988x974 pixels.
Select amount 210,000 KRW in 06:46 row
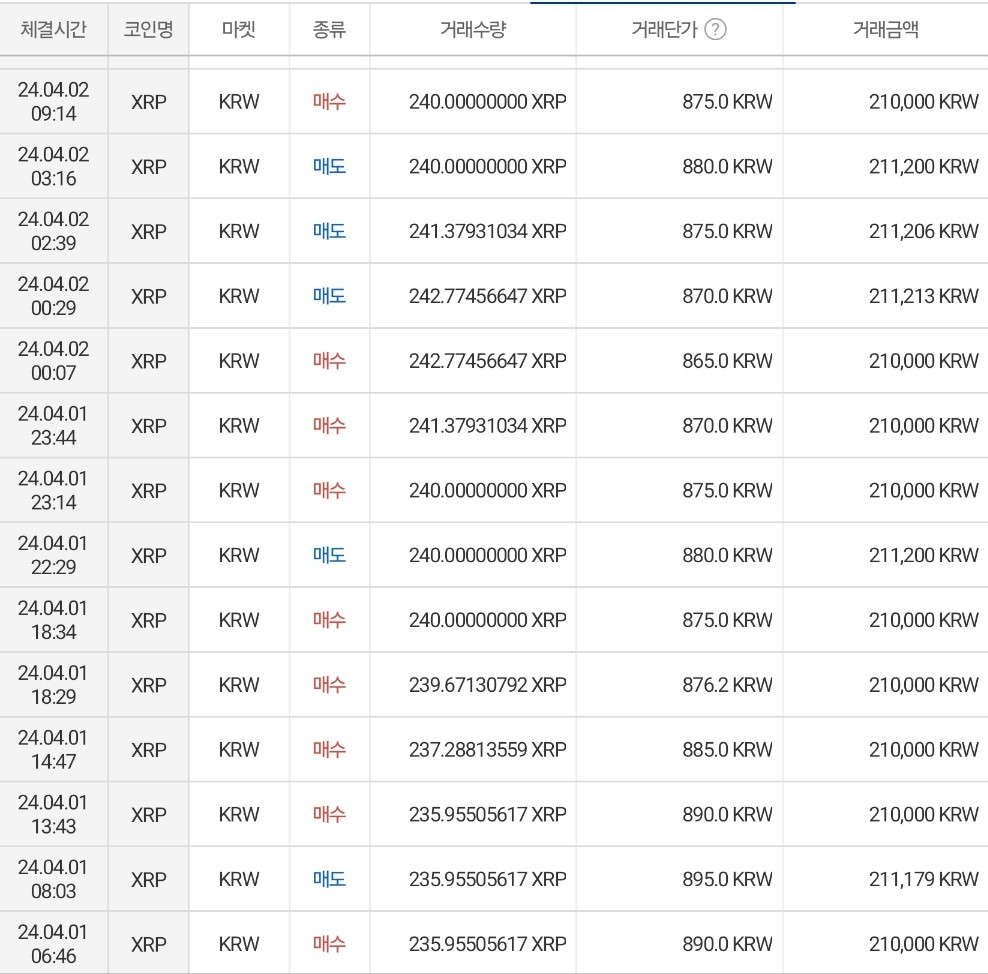click(x=924, y=944)
